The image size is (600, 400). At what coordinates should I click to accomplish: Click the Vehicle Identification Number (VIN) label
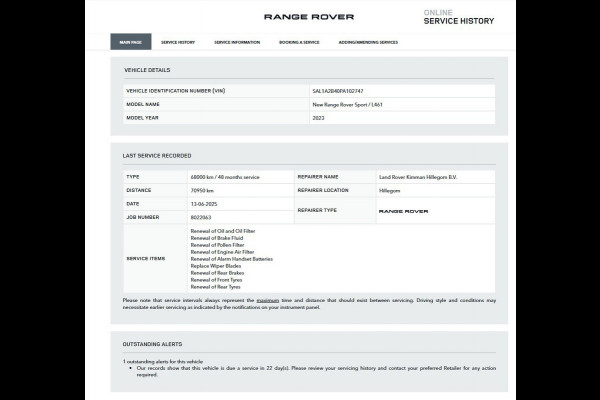tap(176, 91)
